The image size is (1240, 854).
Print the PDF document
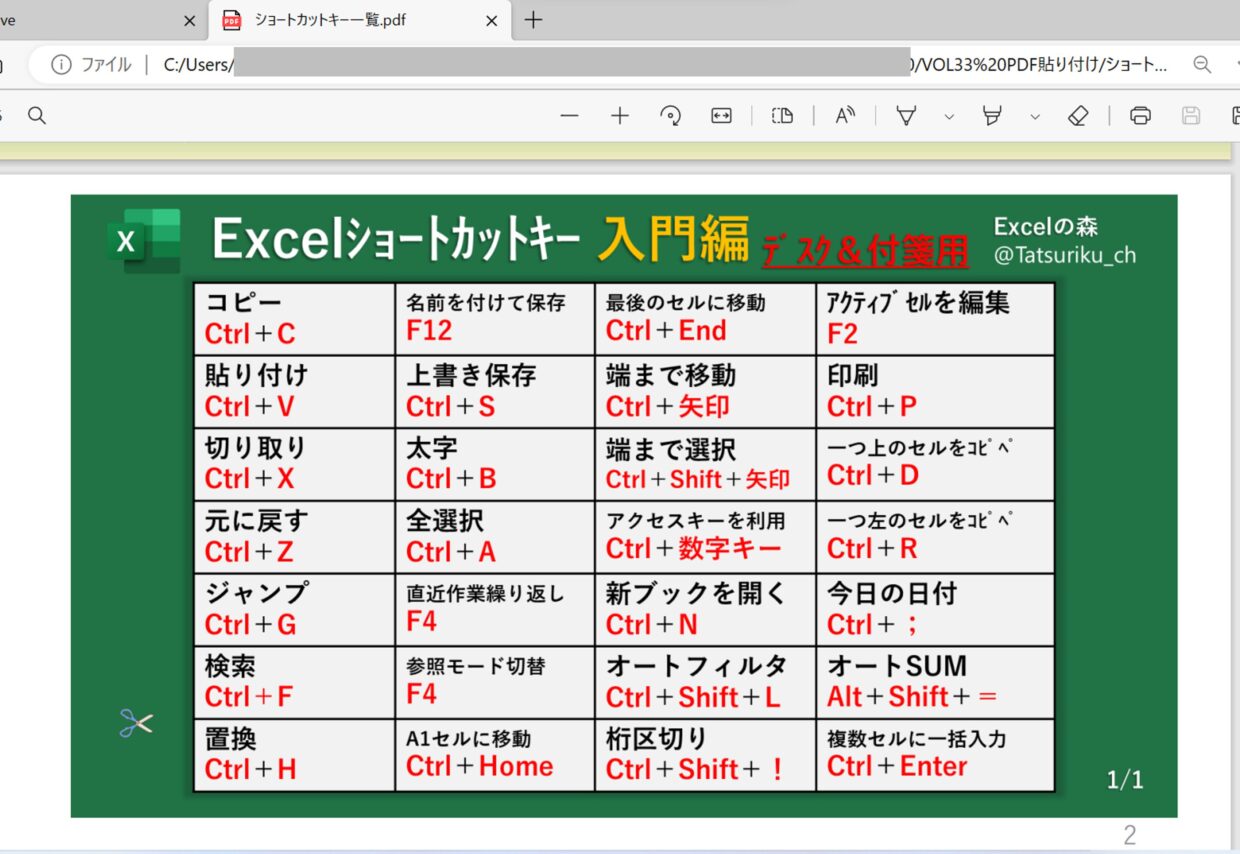click(1140, 116)
